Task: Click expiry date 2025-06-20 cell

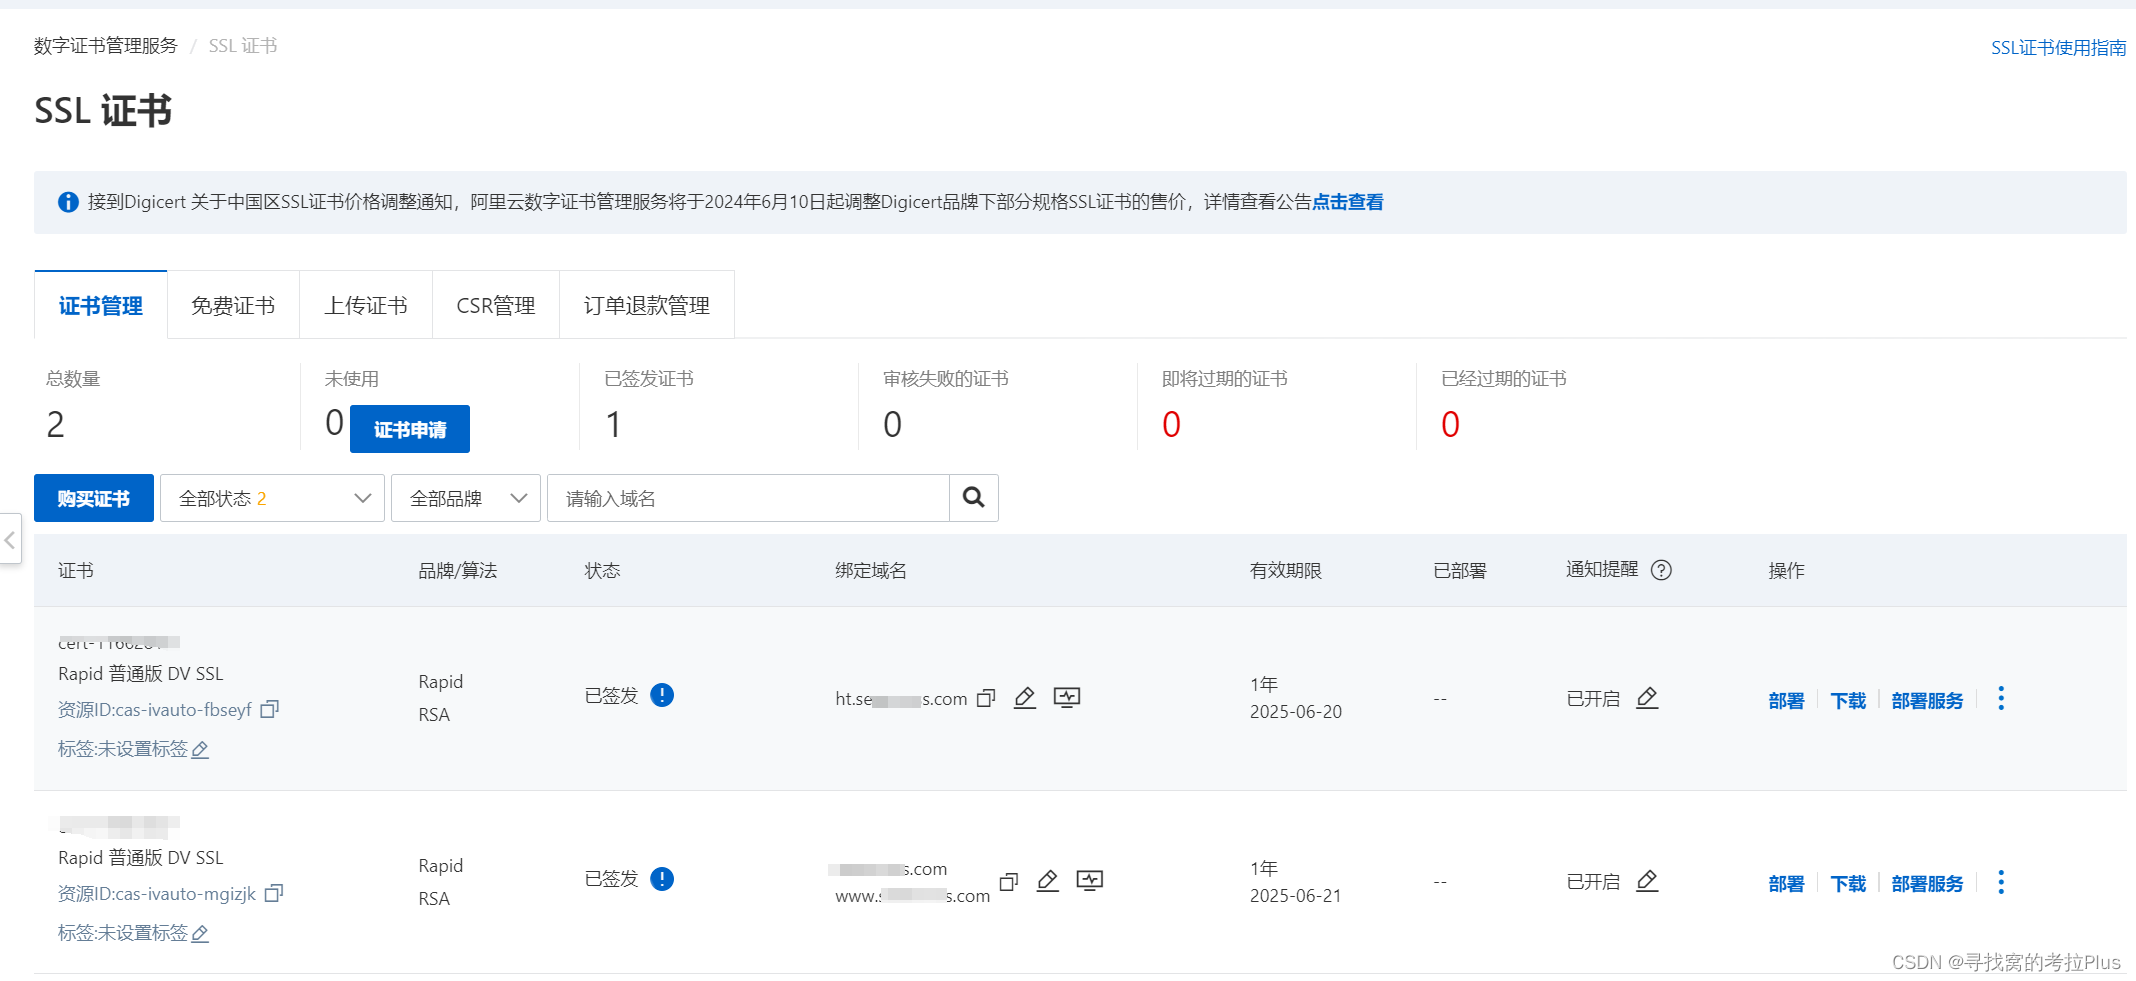Action: click(1296, 711)
